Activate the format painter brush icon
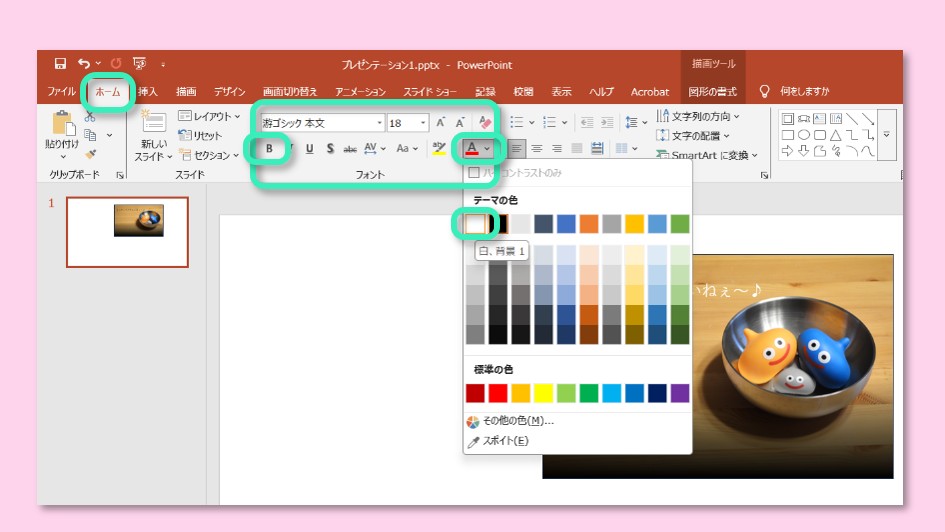 (x=90, y=154)
